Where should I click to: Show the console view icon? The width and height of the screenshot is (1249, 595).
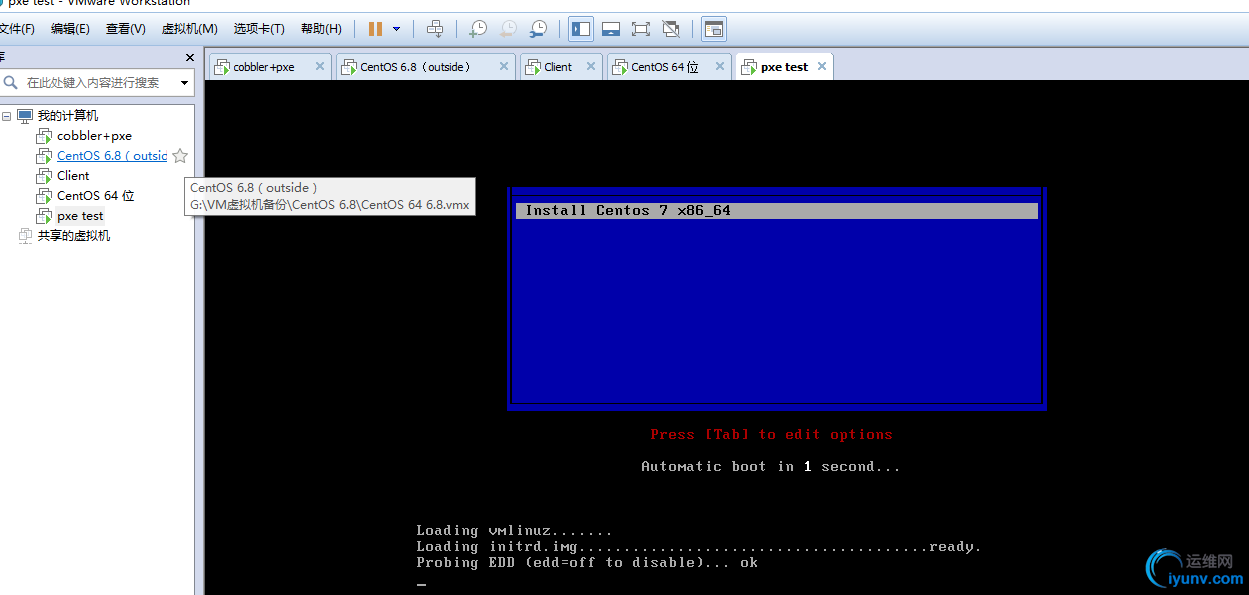tap(714, 29)
